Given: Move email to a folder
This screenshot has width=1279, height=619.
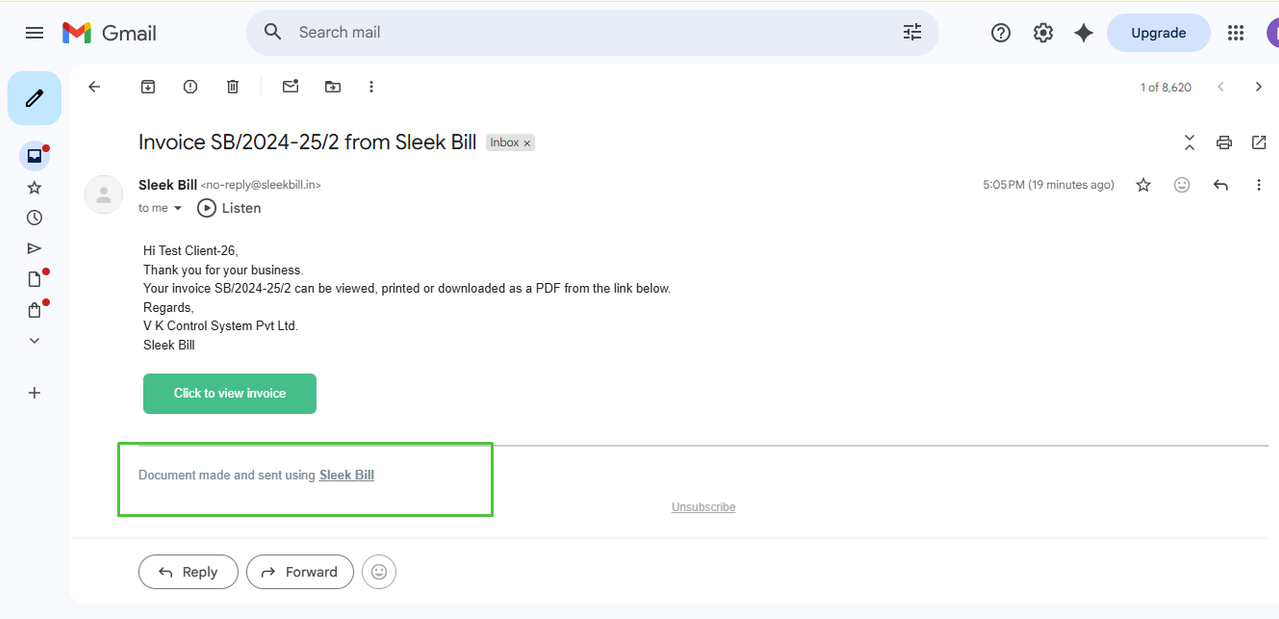Looking at the screenshot, I should [333, 87].
